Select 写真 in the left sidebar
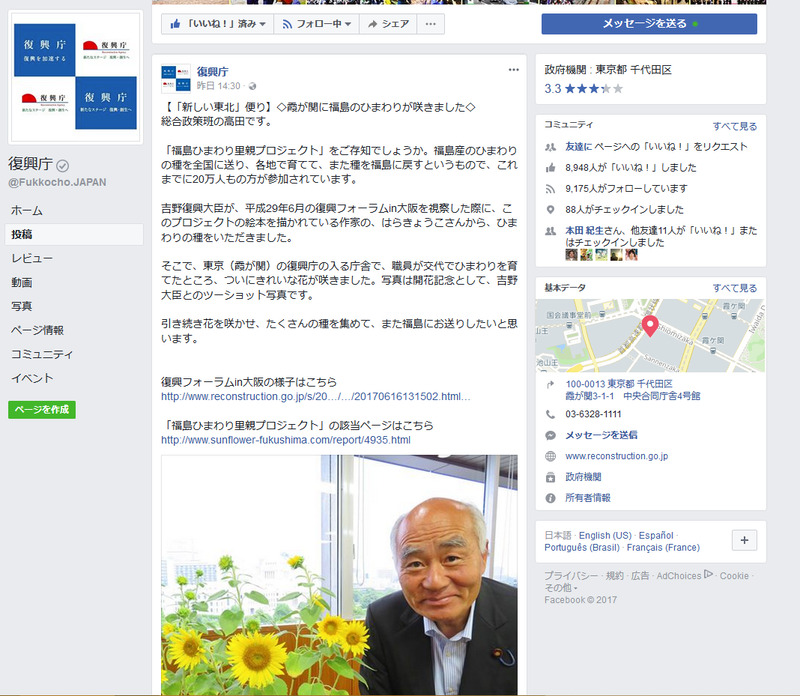Viewport: 800px width, 696px height. tap(22, 306)
